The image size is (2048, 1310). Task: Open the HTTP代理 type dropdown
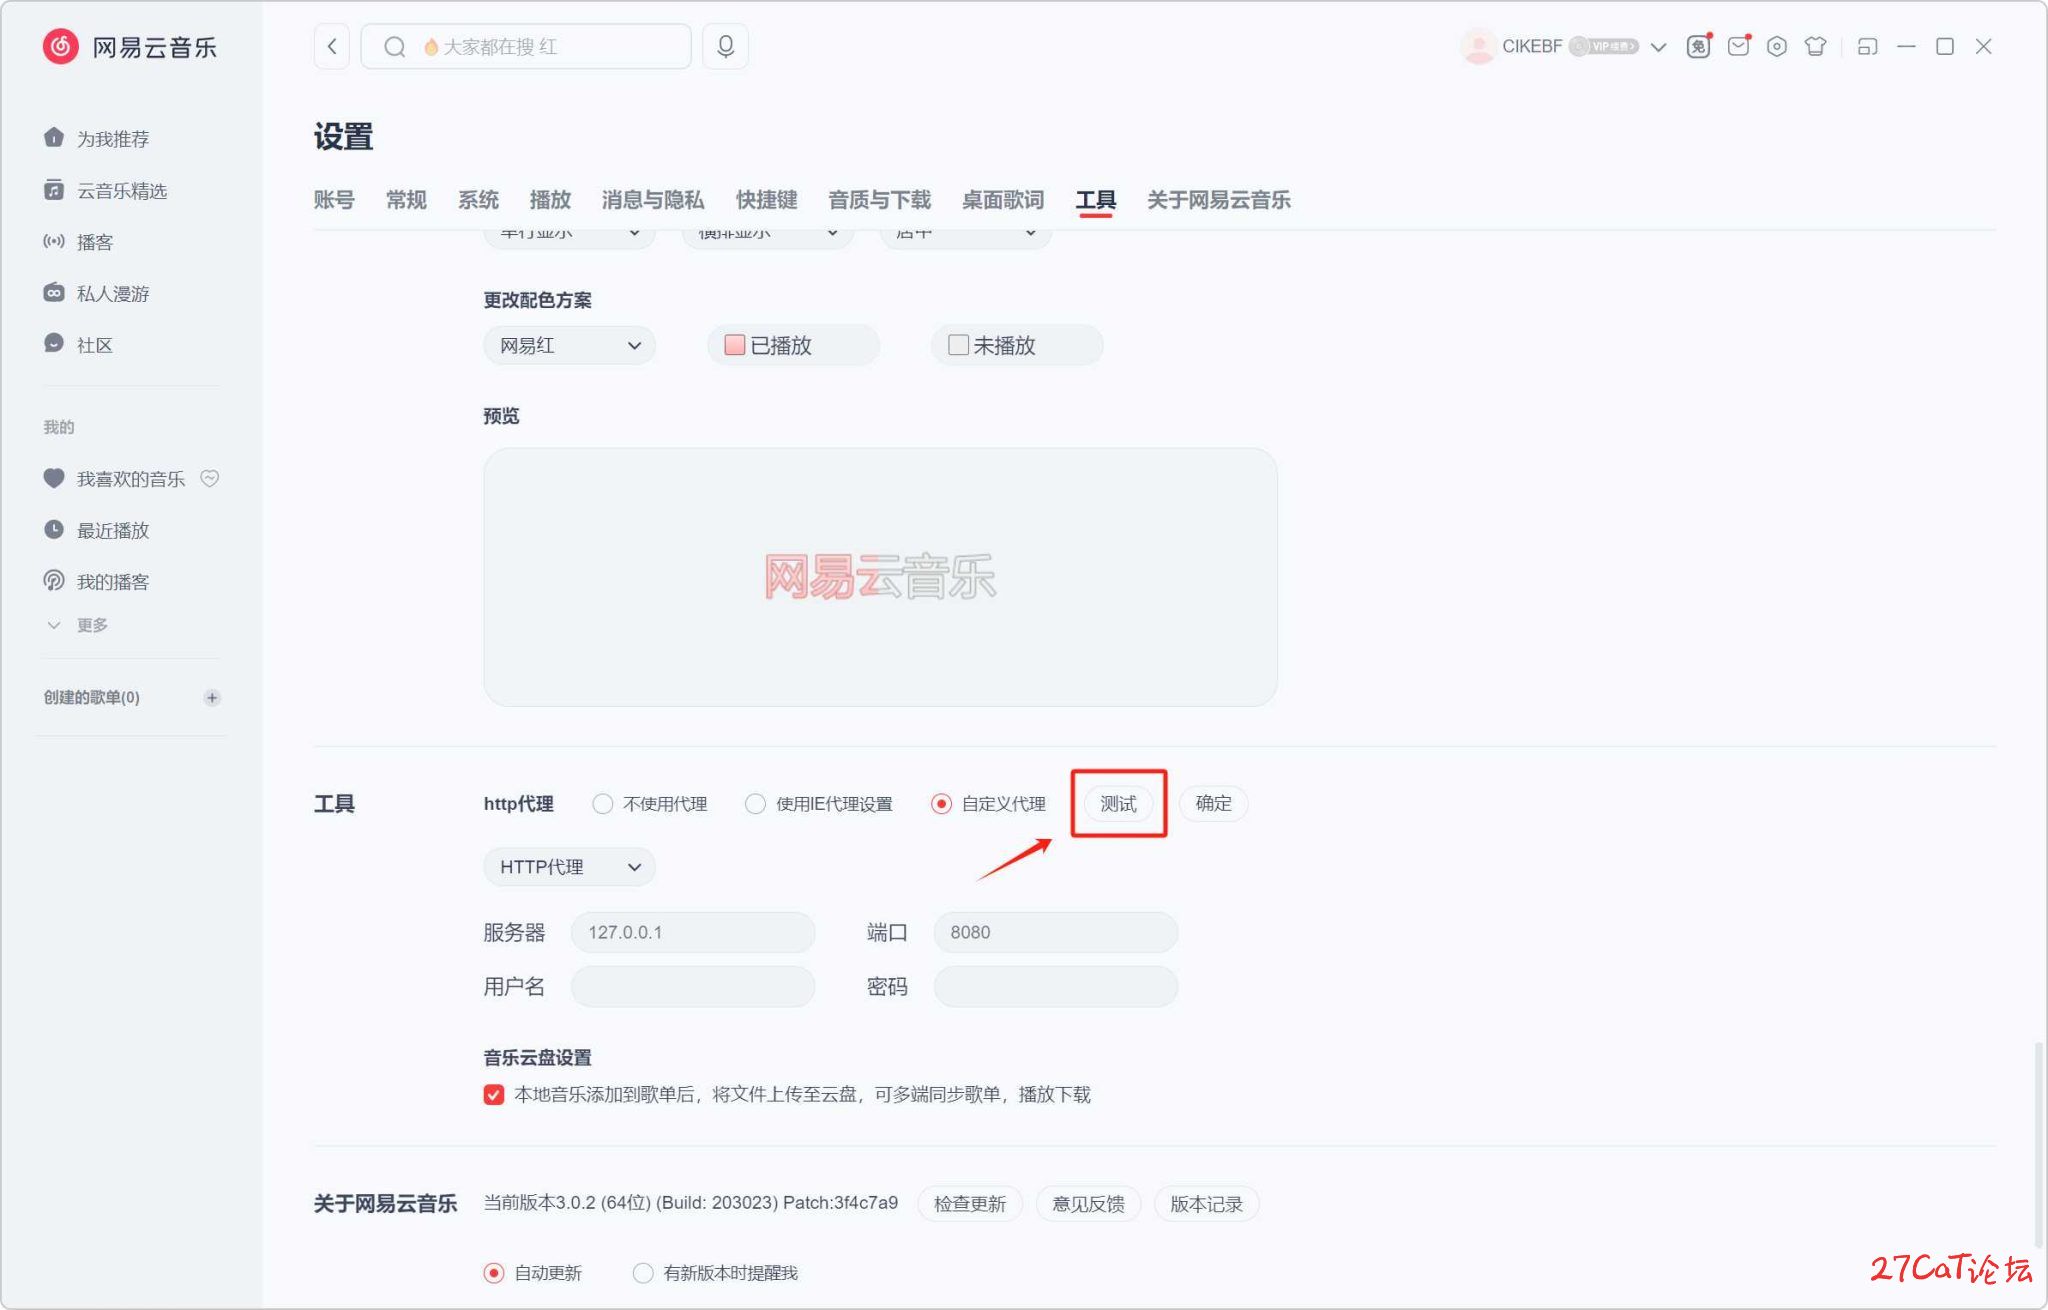coord(569,867)
